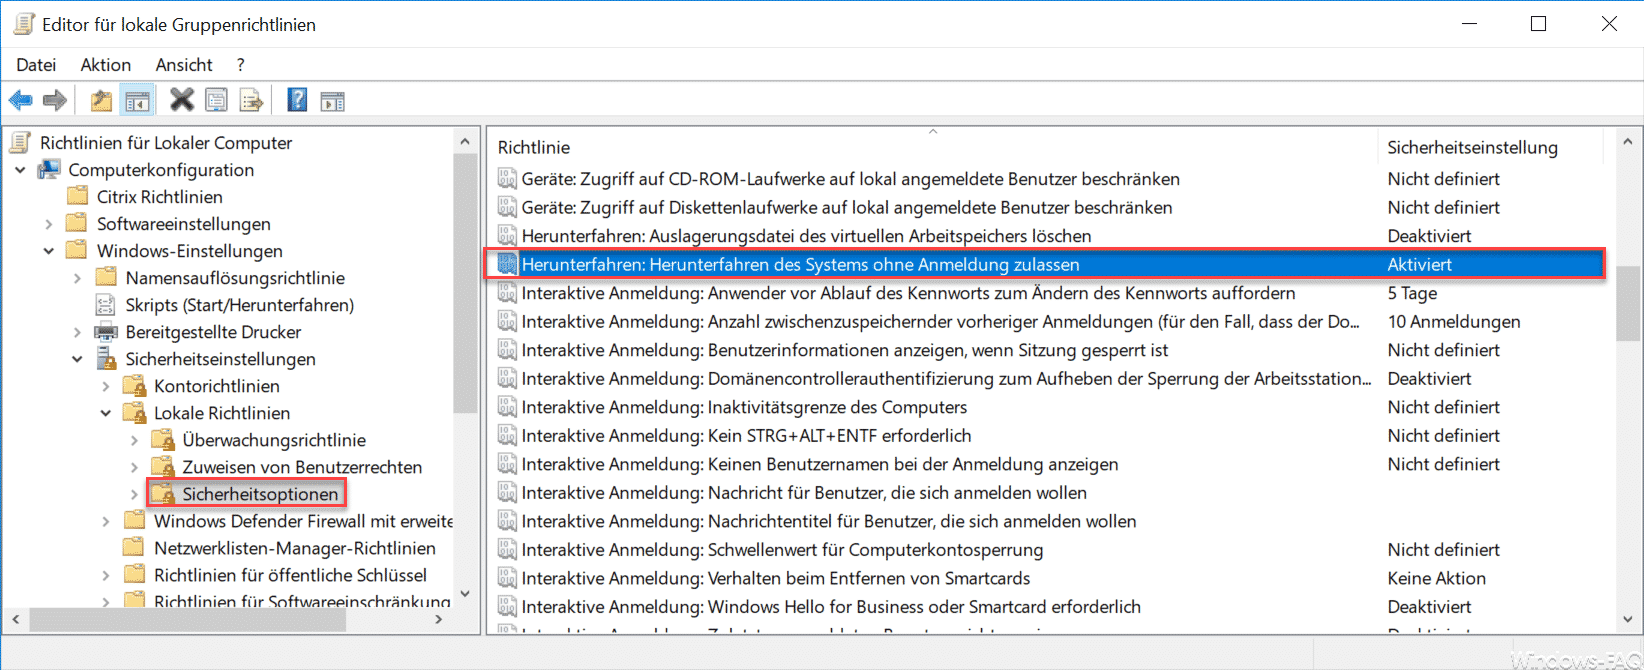Click the Richtlinien für Lokaler Computer root icon
This screenshot has height=670, width=1644.
pyautogui.click(x=21, y=143)
